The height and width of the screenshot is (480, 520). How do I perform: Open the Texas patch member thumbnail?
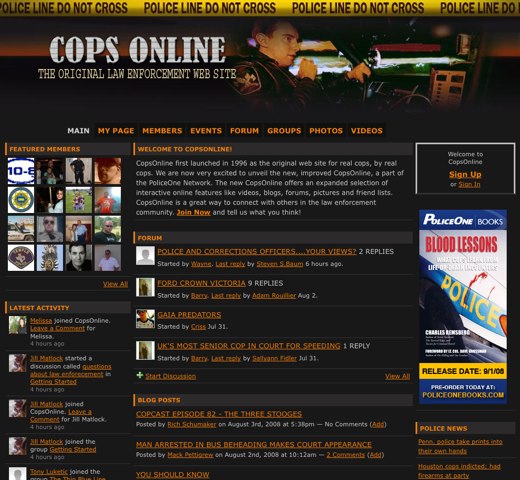(x=21, y=258)
